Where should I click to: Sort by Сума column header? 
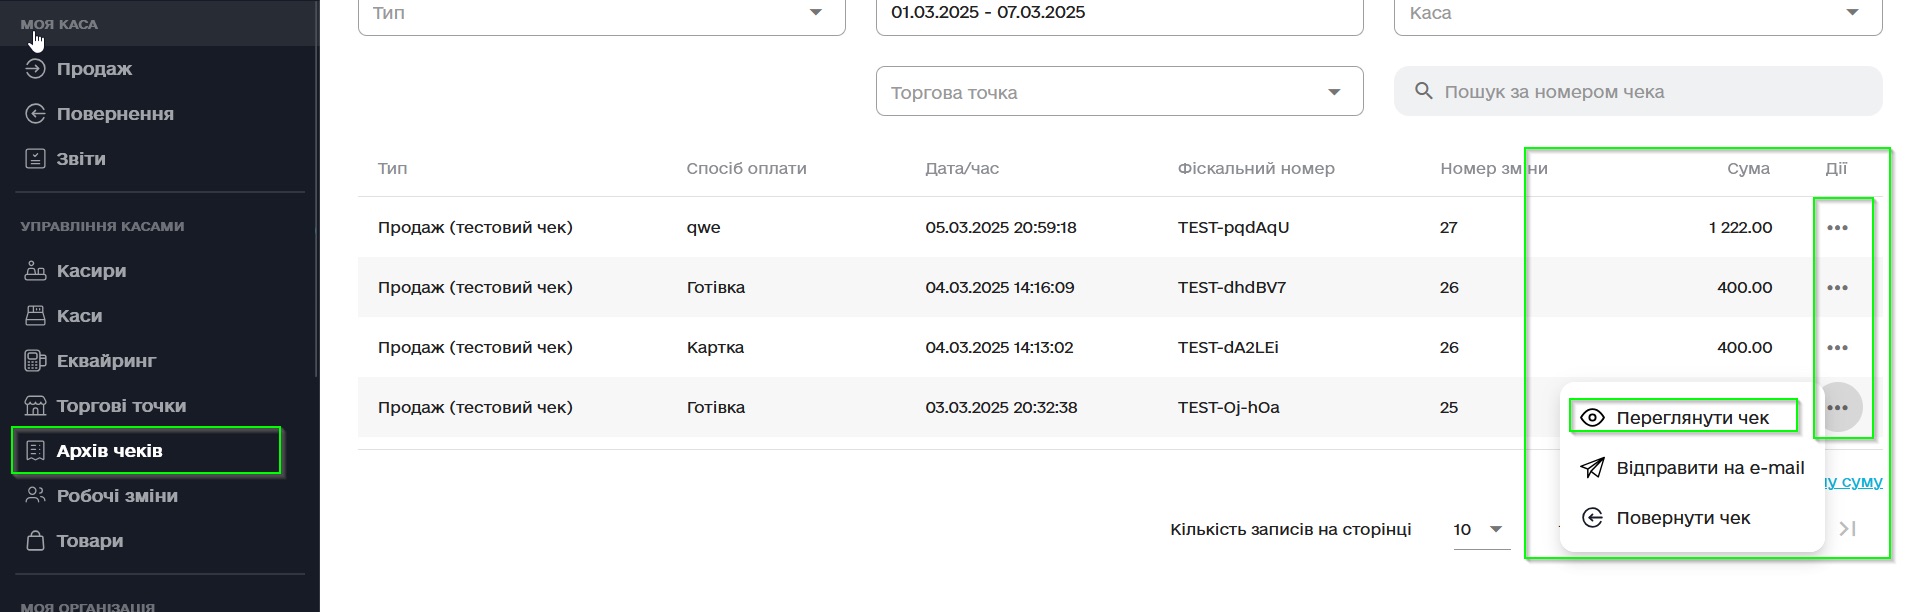[1748, 169]
